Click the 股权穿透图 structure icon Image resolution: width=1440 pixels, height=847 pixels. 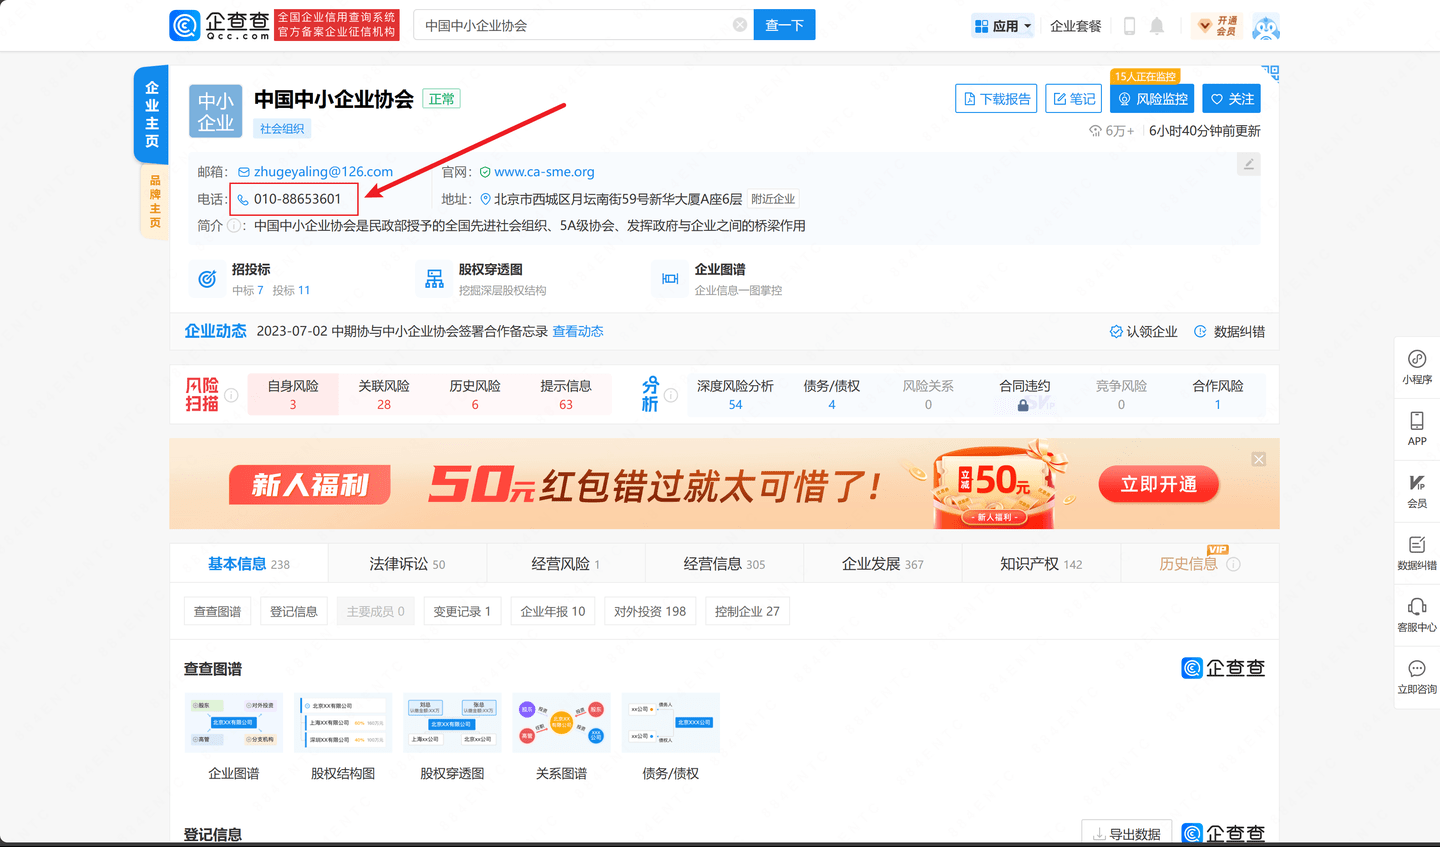point(434,279)
